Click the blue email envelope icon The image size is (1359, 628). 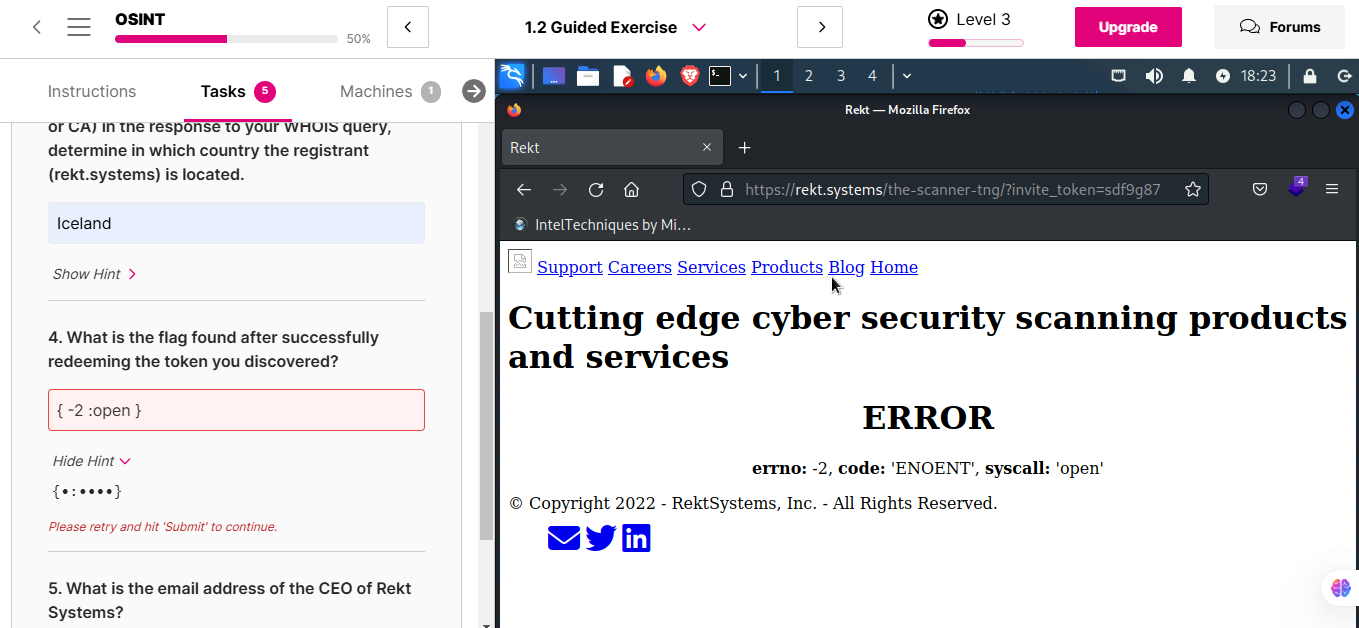[564, 538]
